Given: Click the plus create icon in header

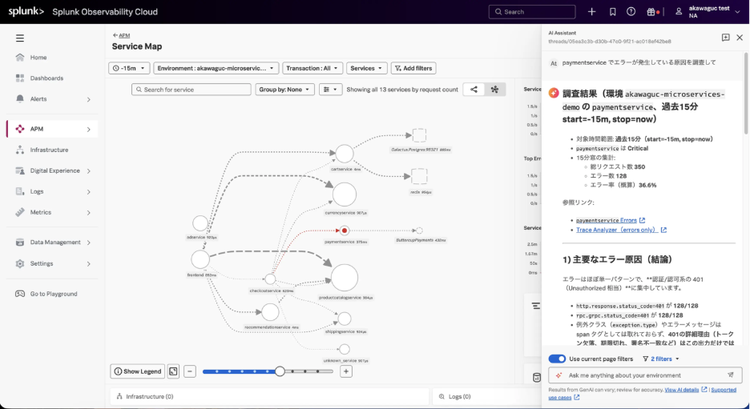Looking at the screenshot, I should point(592,11).
